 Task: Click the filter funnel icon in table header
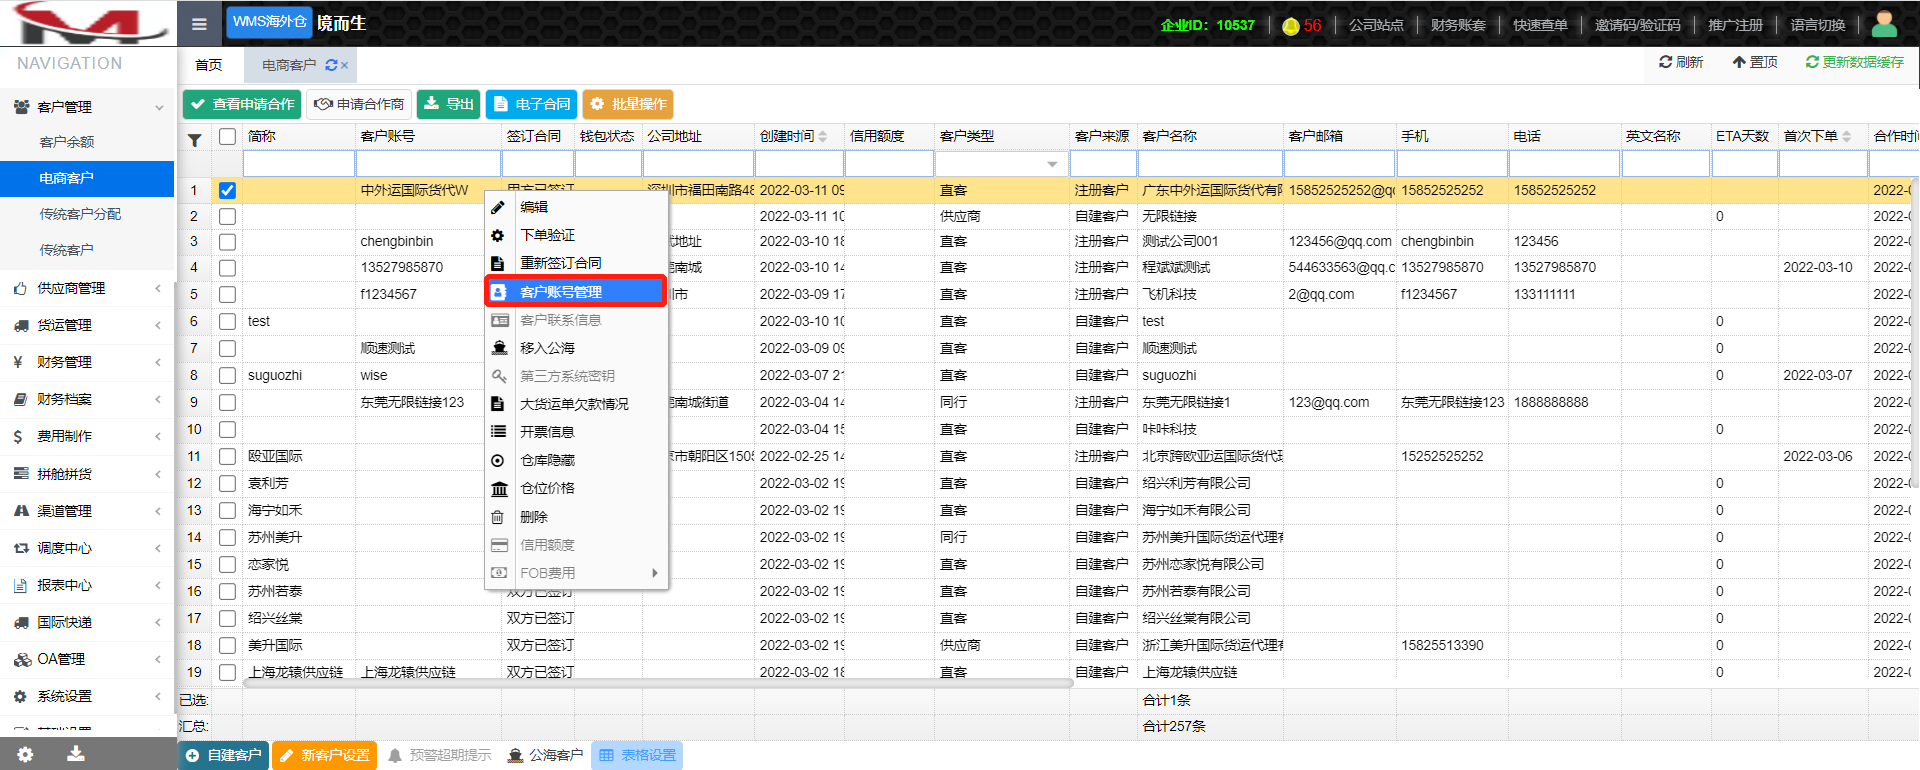[x=195, y=139]
